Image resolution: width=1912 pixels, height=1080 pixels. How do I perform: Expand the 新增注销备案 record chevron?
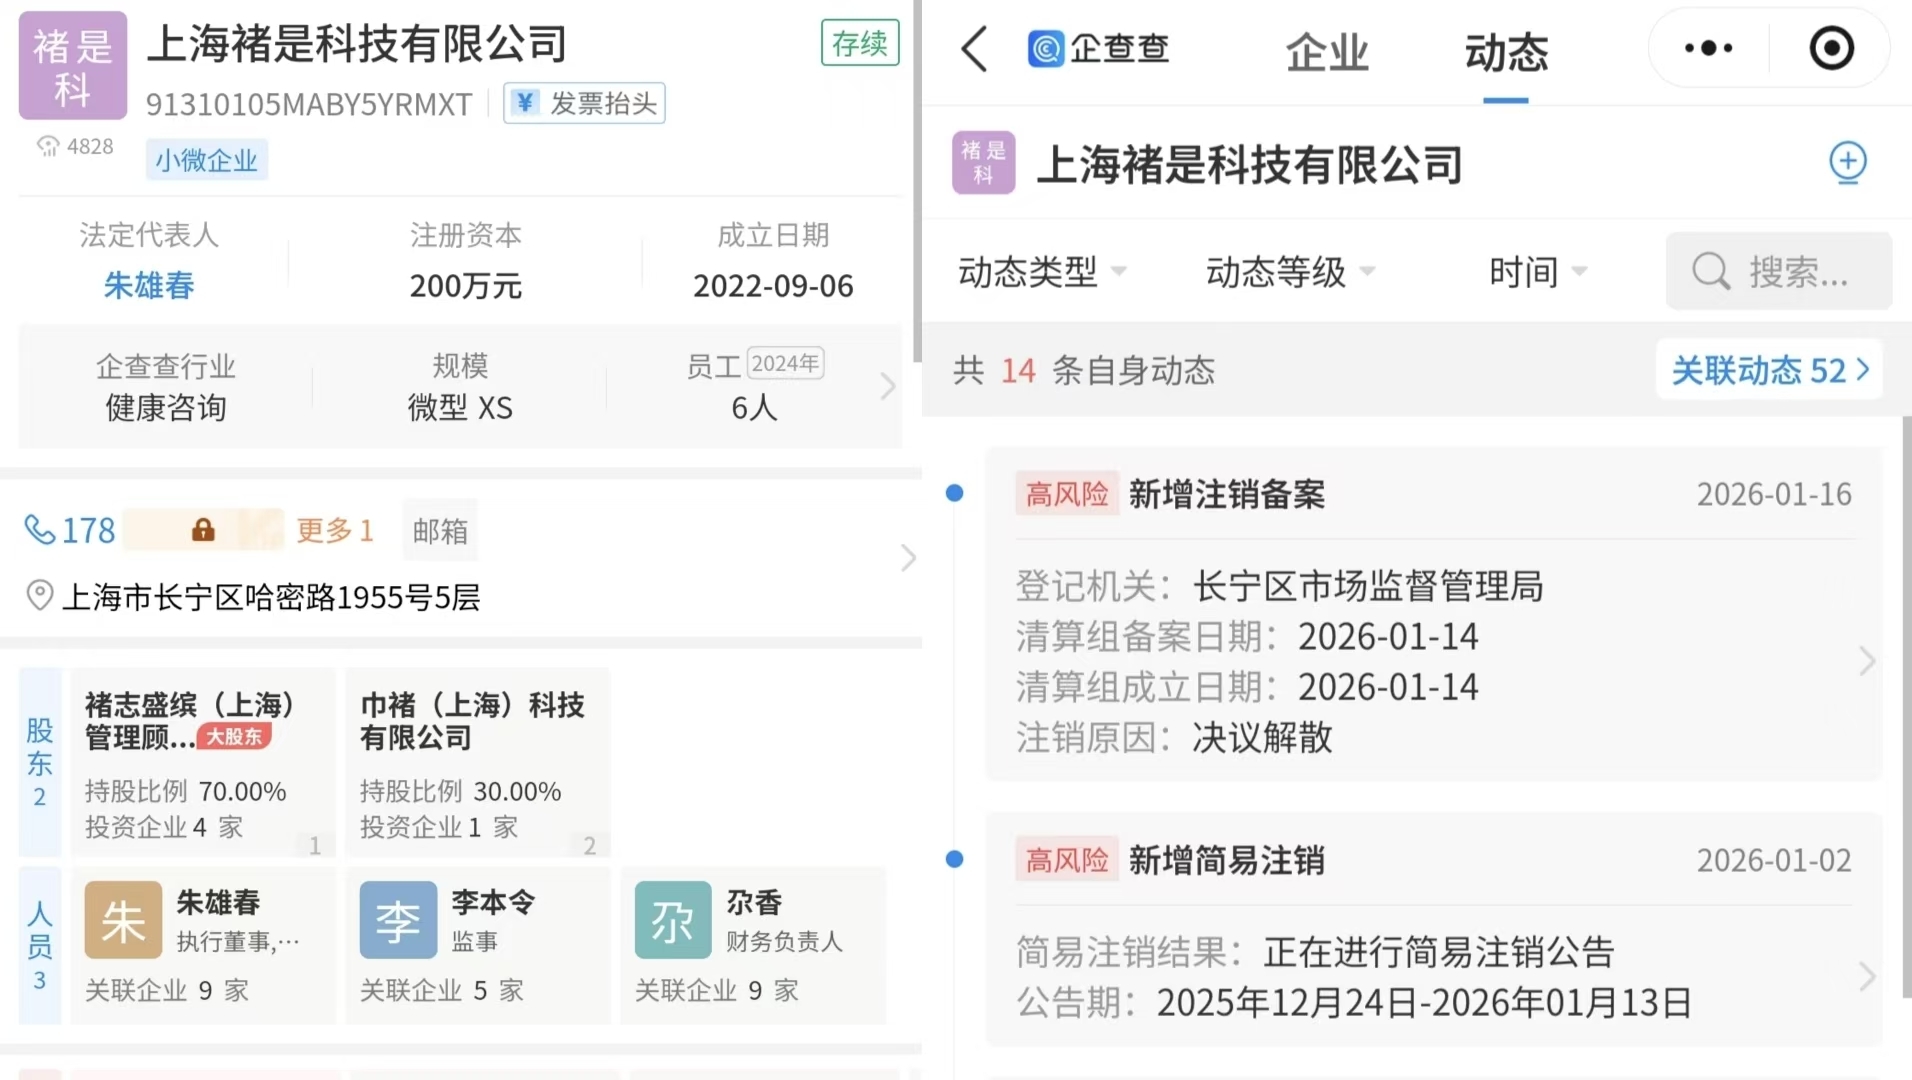coord(1866,661)
